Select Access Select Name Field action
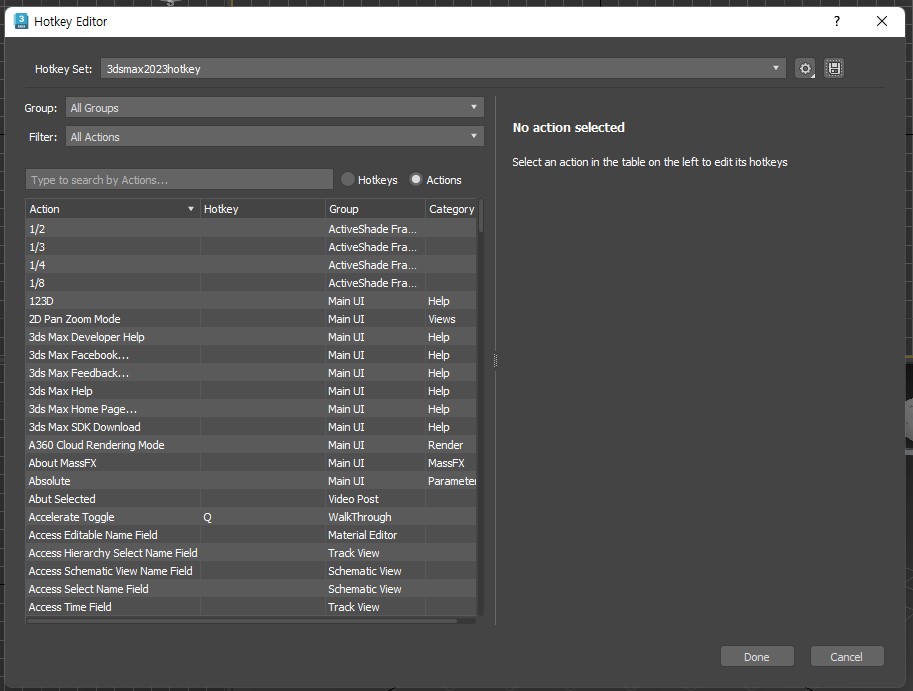Viewport: 913px width, 691px height. (x=251, y=589)
